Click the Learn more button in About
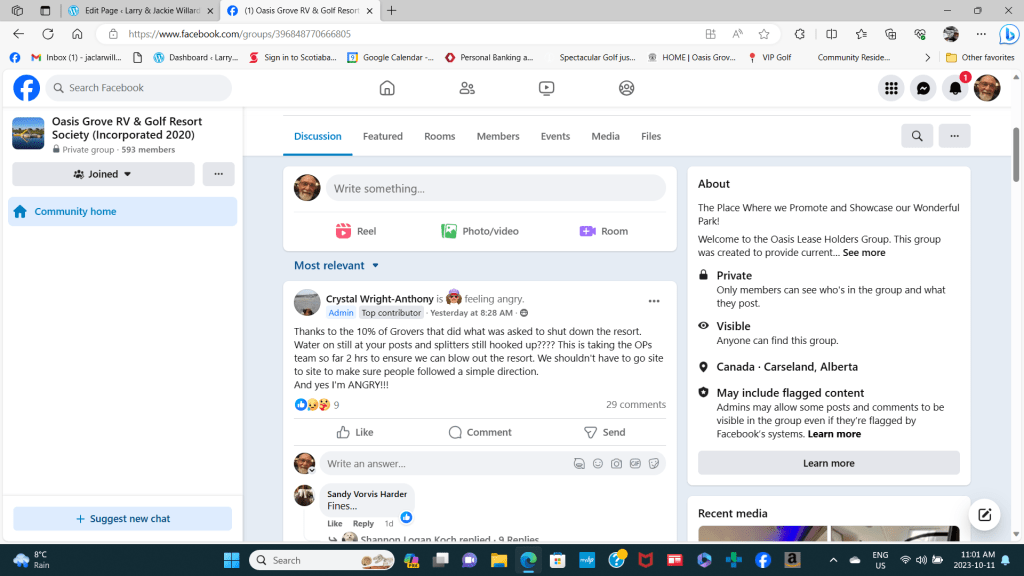The width and height of the screenshot is (1024, 576). coord(828,463)
